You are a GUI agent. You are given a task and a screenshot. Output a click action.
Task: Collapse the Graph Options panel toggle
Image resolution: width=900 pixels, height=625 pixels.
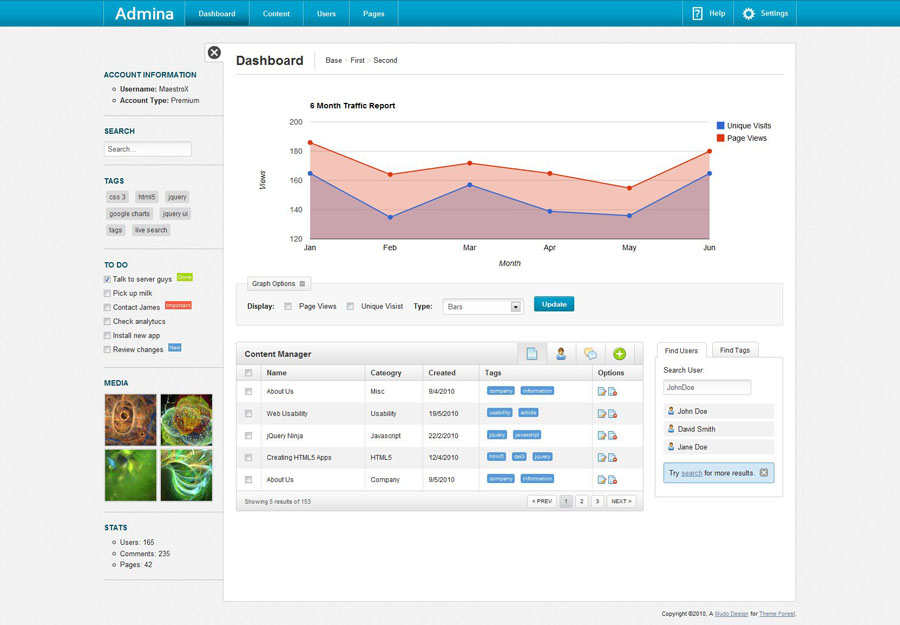click(x=303, y=284)
